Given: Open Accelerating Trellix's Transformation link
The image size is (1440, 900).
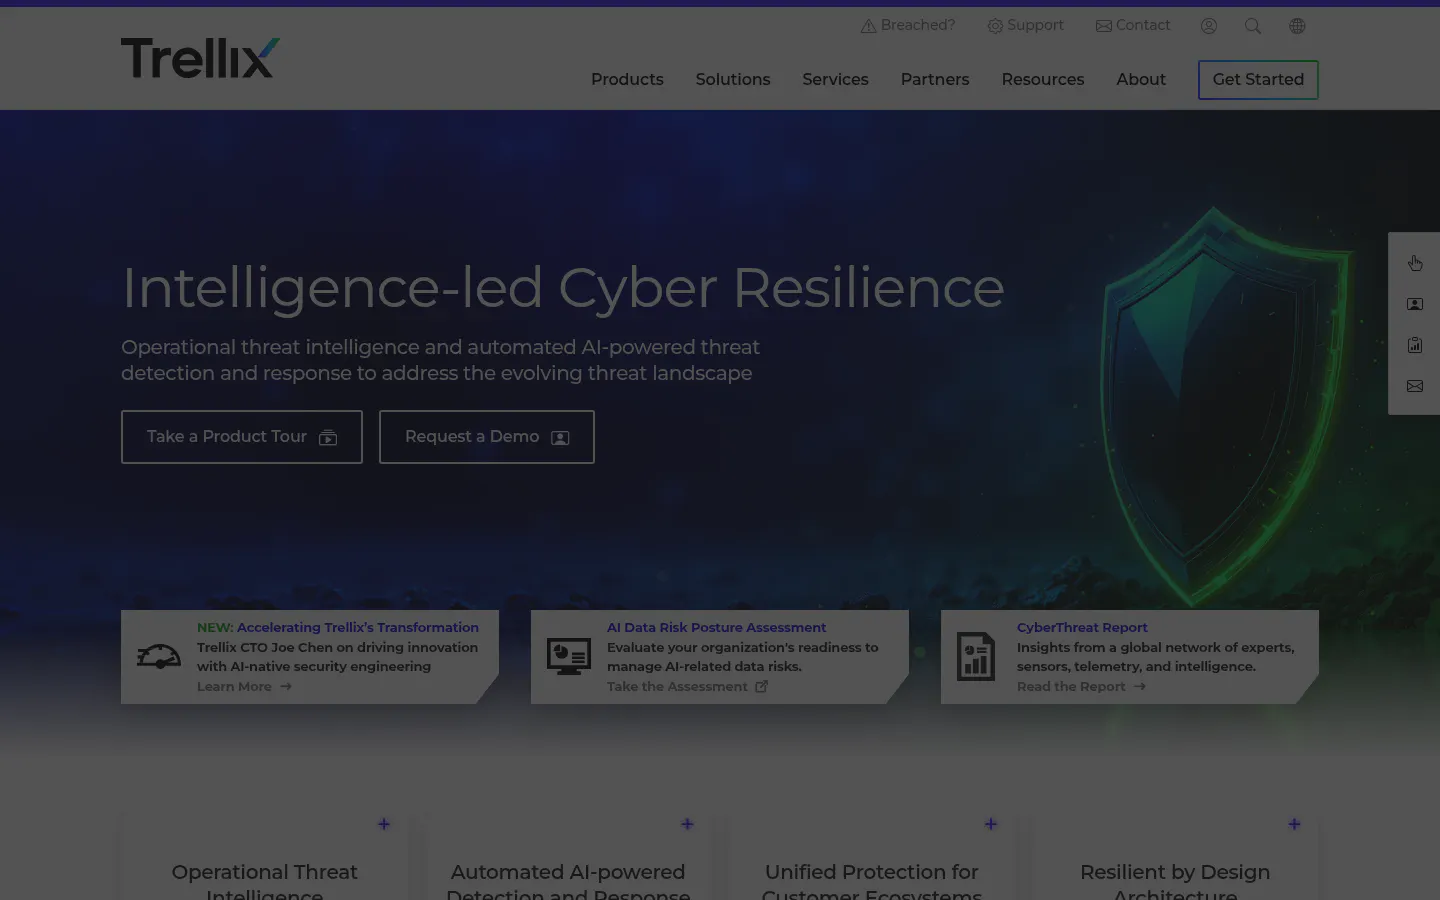Looking at the screenshot, I should [x=358, y=627].
